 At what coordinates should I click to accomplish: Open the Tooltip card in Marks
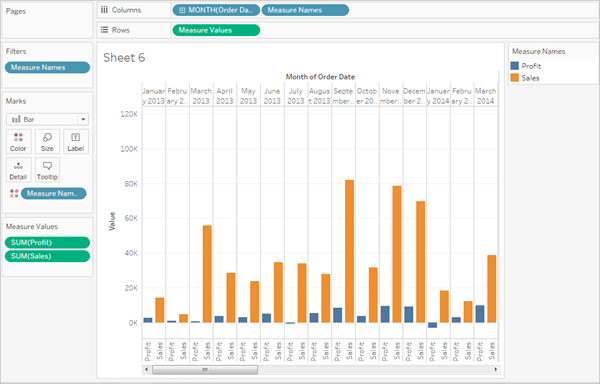tap(47, 170)
